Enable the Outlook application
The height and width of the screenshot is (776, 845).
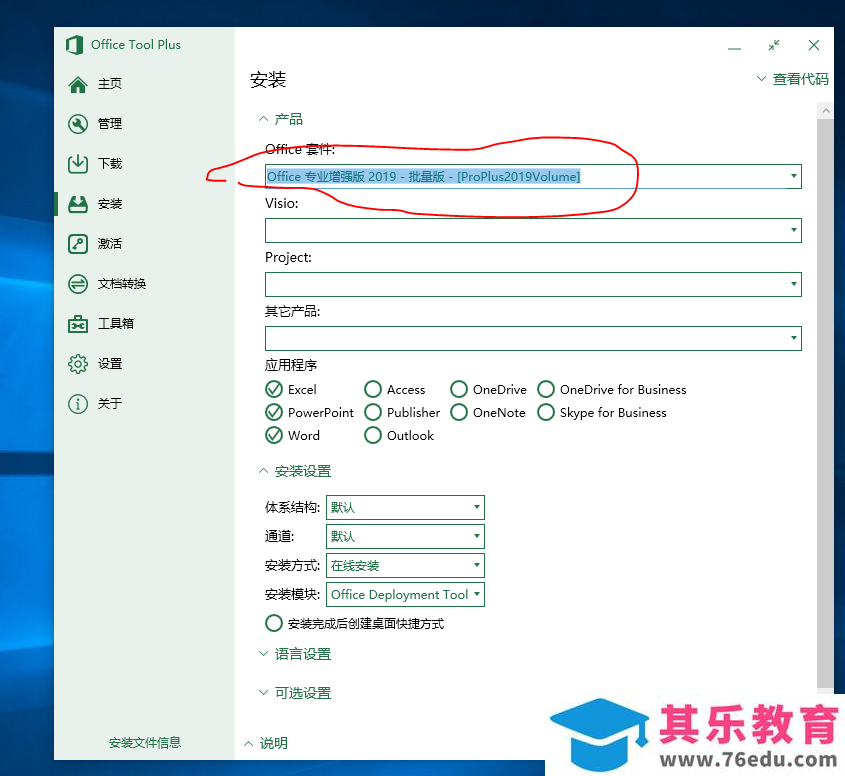point(373,435)
